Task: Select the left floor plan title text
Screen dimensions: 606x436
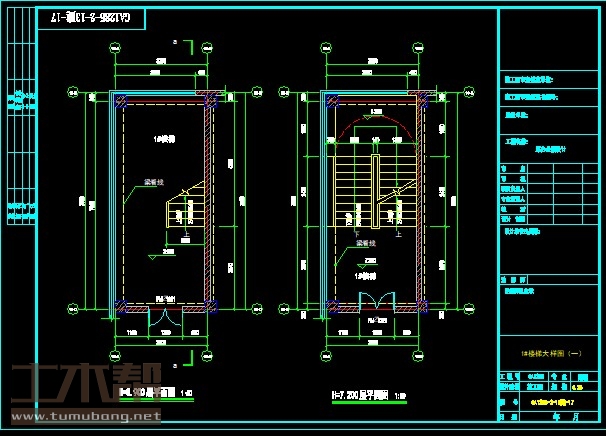Action: 150,393
